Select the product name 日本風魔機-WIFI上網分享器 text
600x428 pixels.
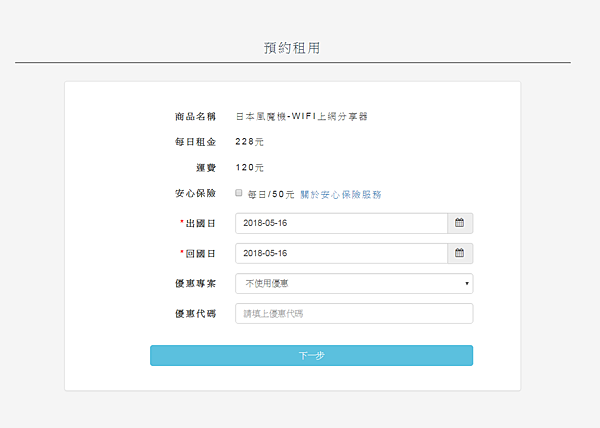301,116
